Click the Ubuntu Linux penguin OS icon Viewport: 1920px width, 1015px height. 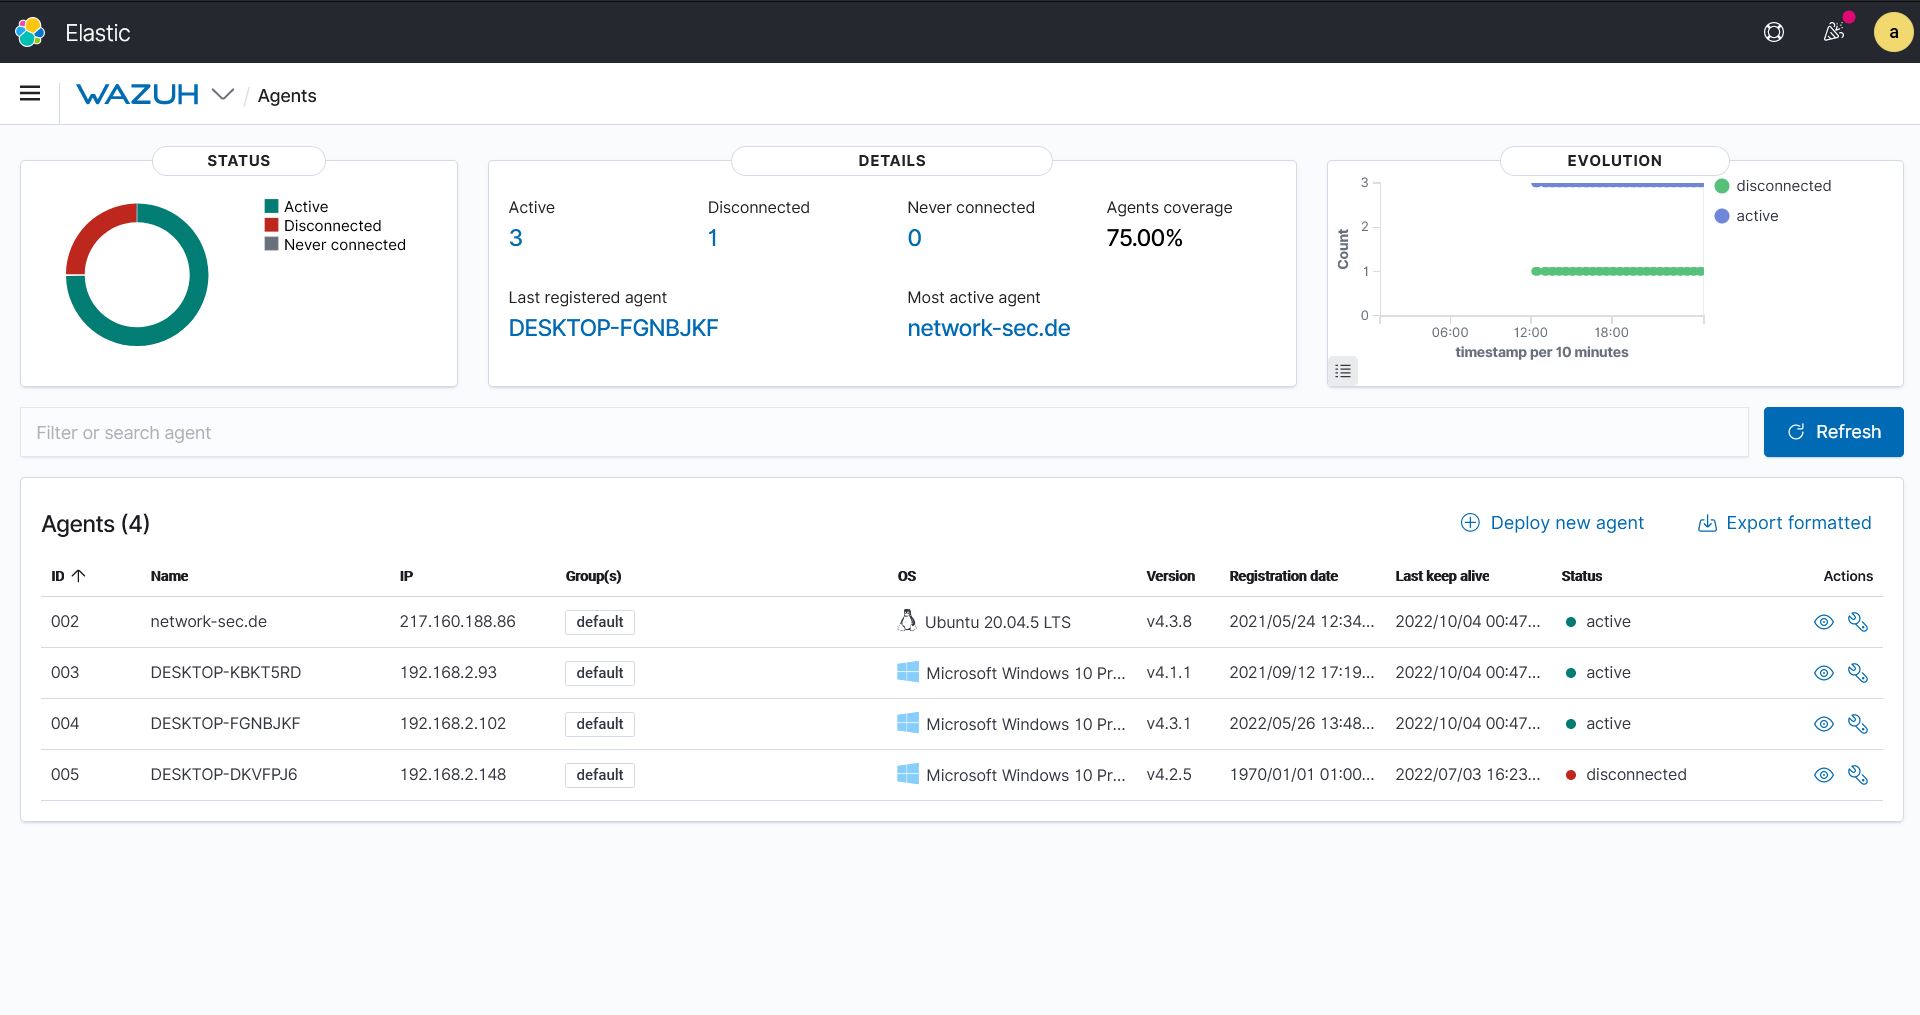click(x=907, y=621)
